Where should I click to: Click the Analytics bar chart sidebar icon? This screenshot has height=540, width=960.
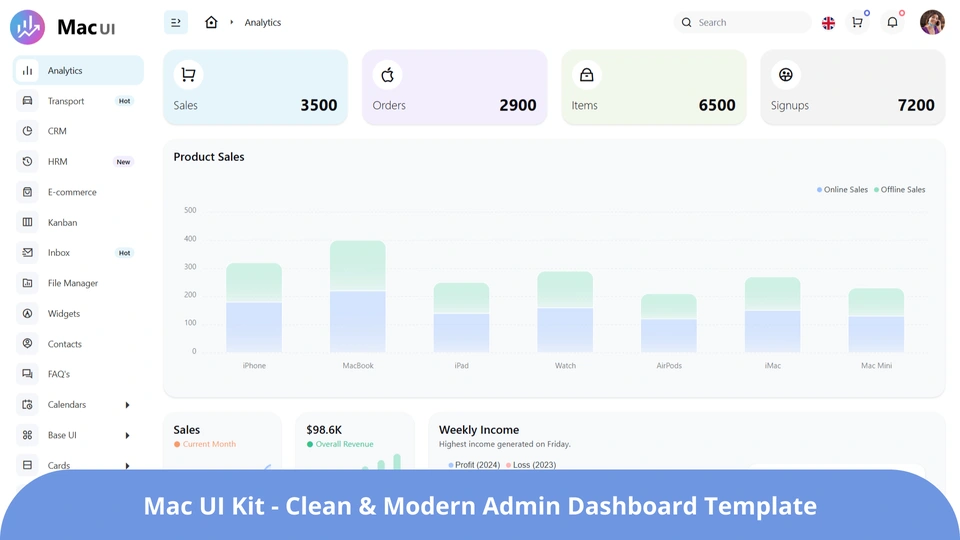coord(28,70)
